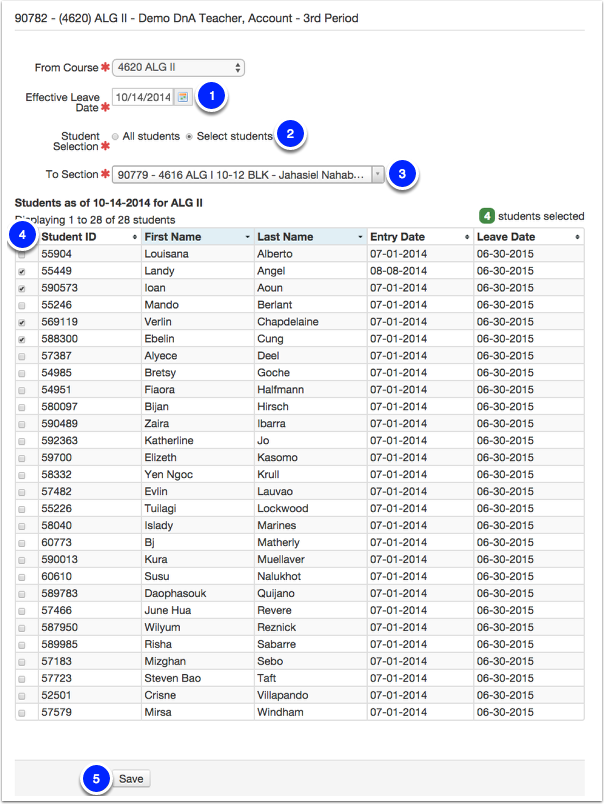Check the box for Steven Bao Taft
This screenshot has height=804, width=604.
[x=22, y=679]
